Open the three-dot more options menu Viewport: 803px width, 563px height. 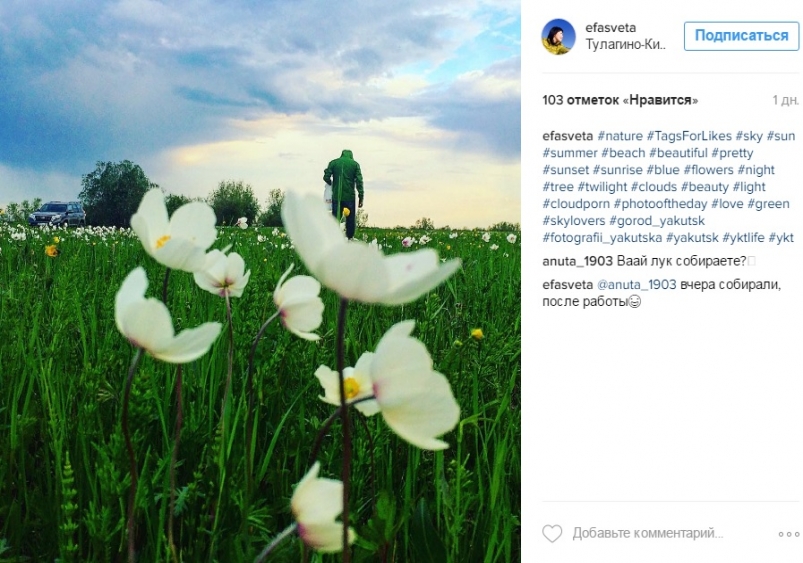coord(788,534)
